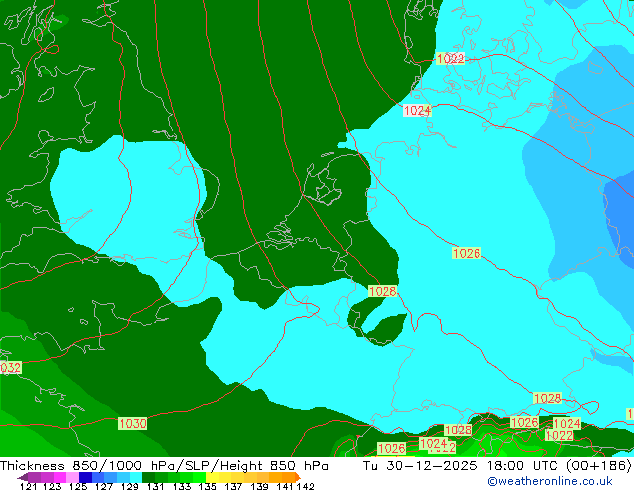Click the orange arrow tip ending the legend
The height and width of the screenshot is (490, 634).
pos(298,477)
